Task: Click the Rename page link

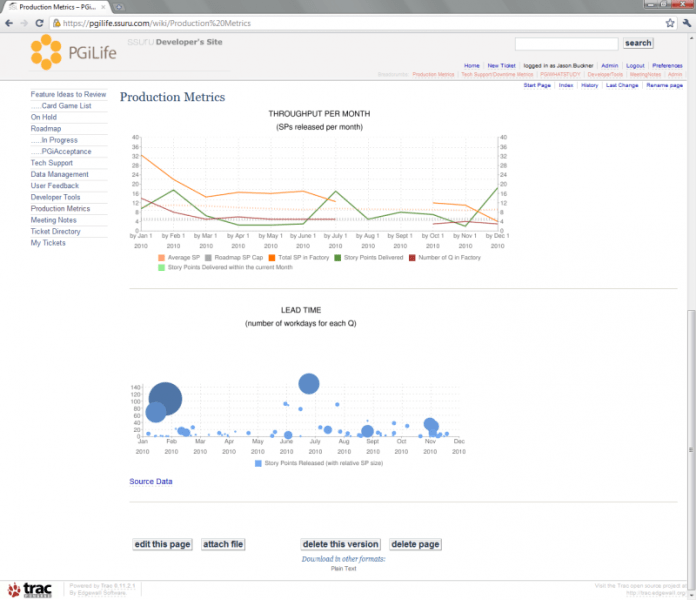Action: pyautogui.click(x=664, y=85)
